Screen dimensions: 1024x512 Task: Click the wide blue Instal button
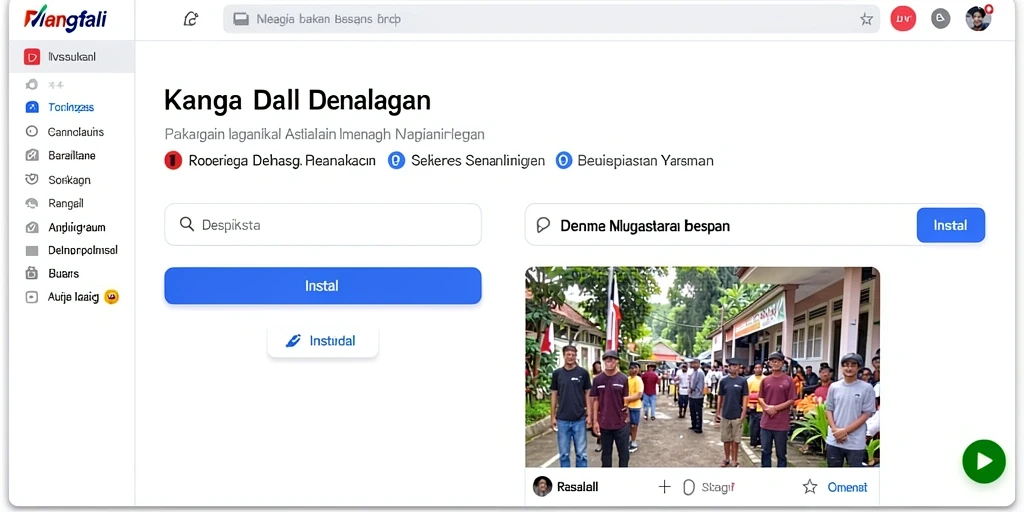point(323,286)
